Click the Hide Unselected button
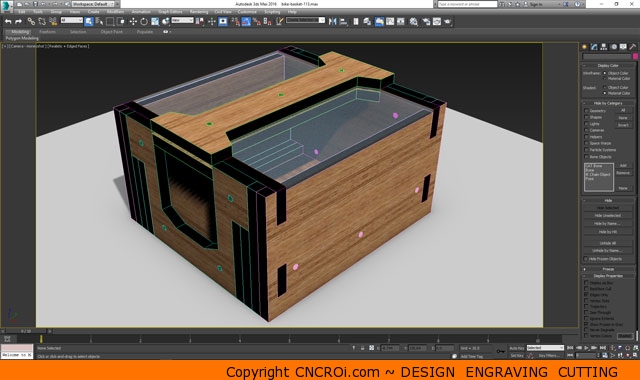This screenshot has height=380, width=640. [x=608, y=216]
